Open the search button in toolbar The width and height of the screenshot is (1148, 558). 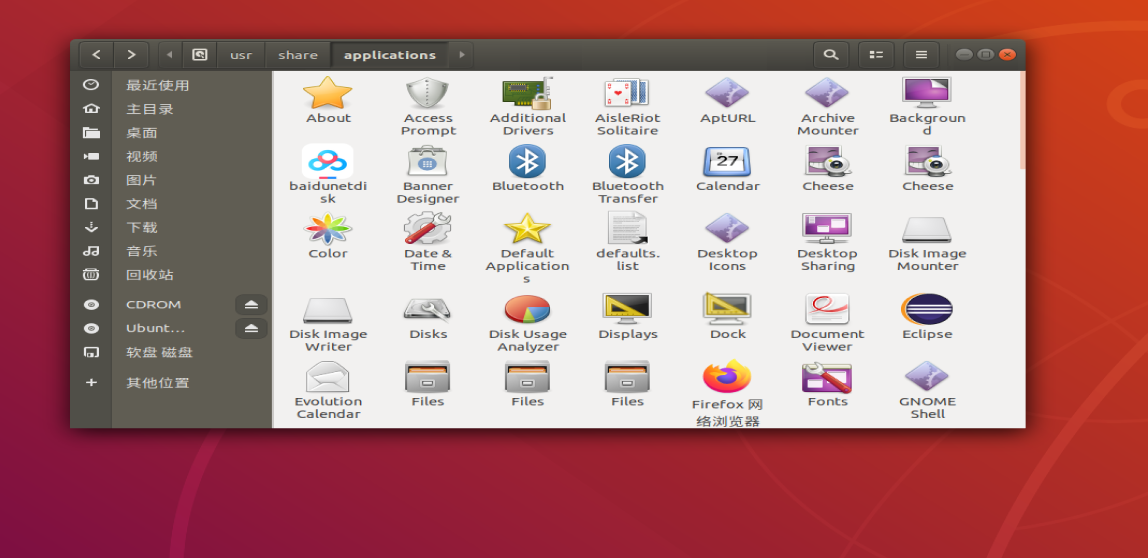click(831, 55)
